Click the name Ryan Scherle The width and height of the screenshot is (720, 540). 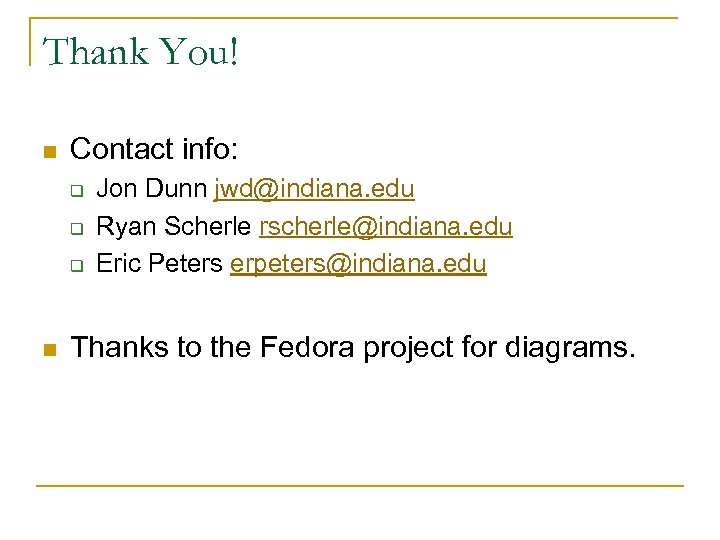point(174,227)
